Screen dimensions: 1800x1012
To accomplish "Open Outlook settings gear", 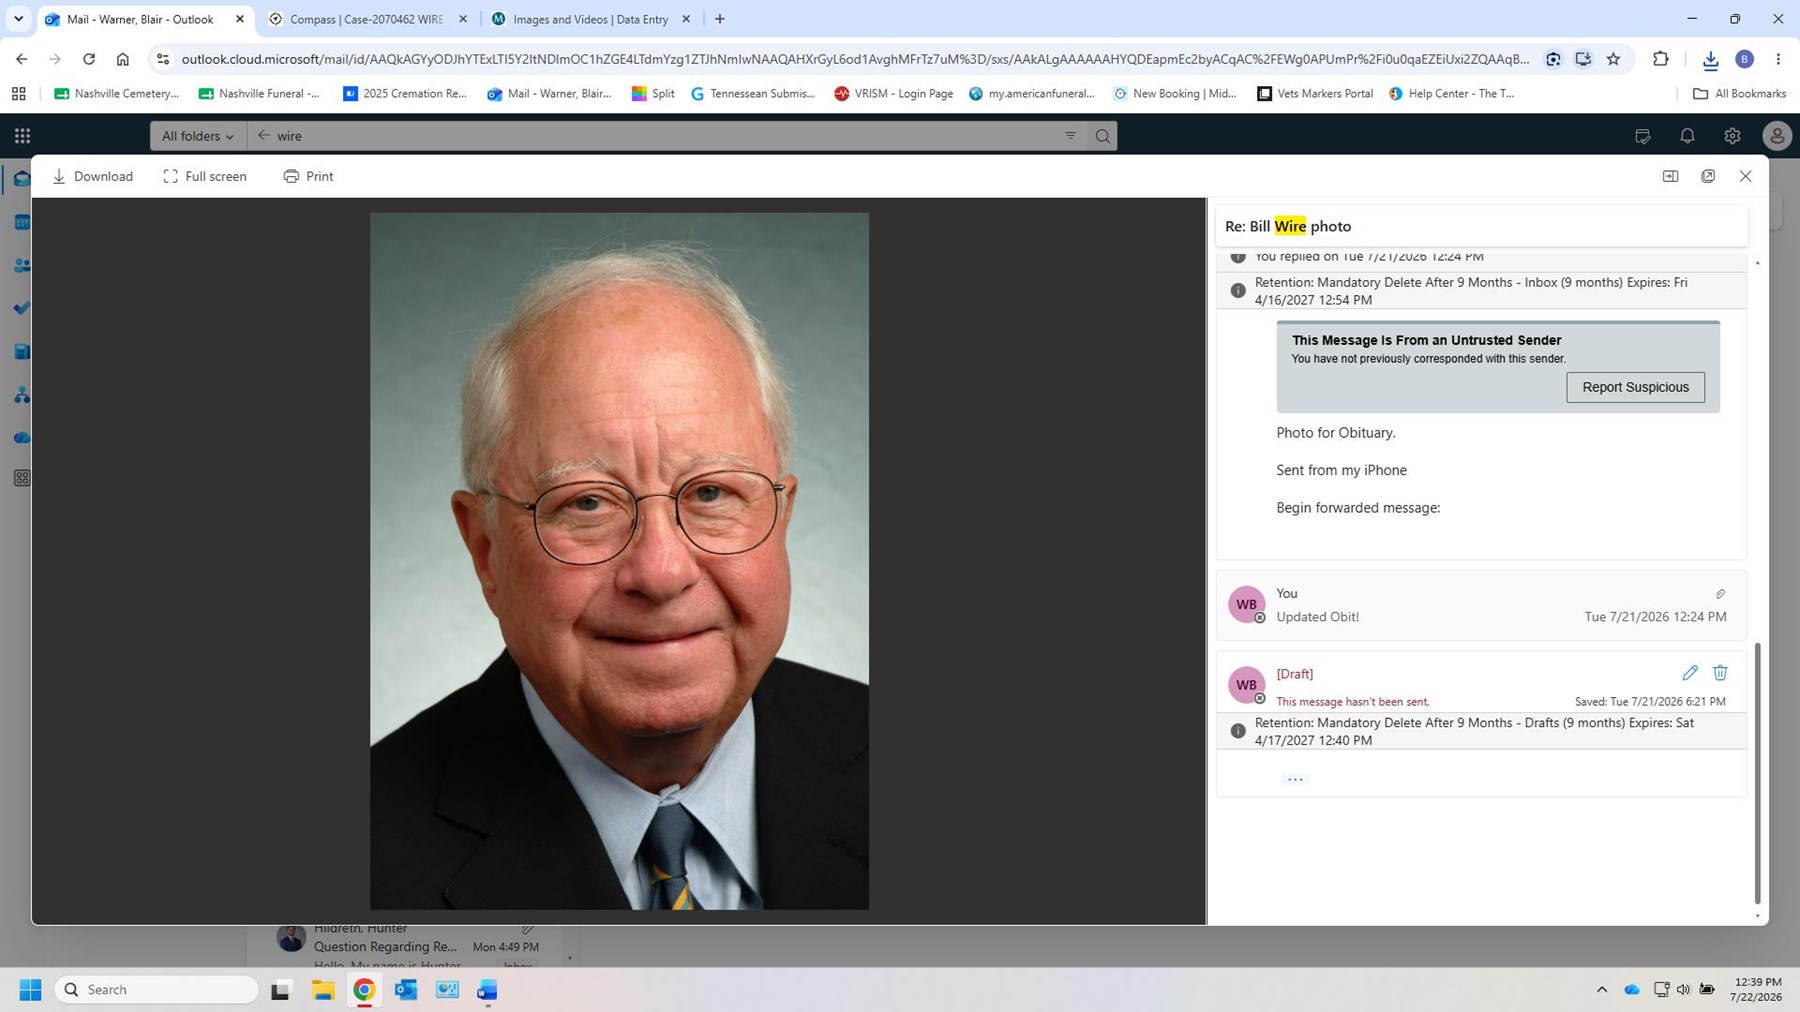I will pyautogui.click(x=1732, y=136).
